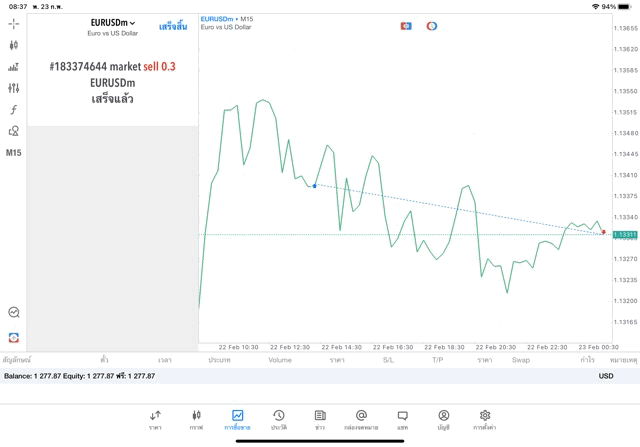Tap the red order close marker on chart
This screenshot has width=640, height=447.
[x=604, y=232]
